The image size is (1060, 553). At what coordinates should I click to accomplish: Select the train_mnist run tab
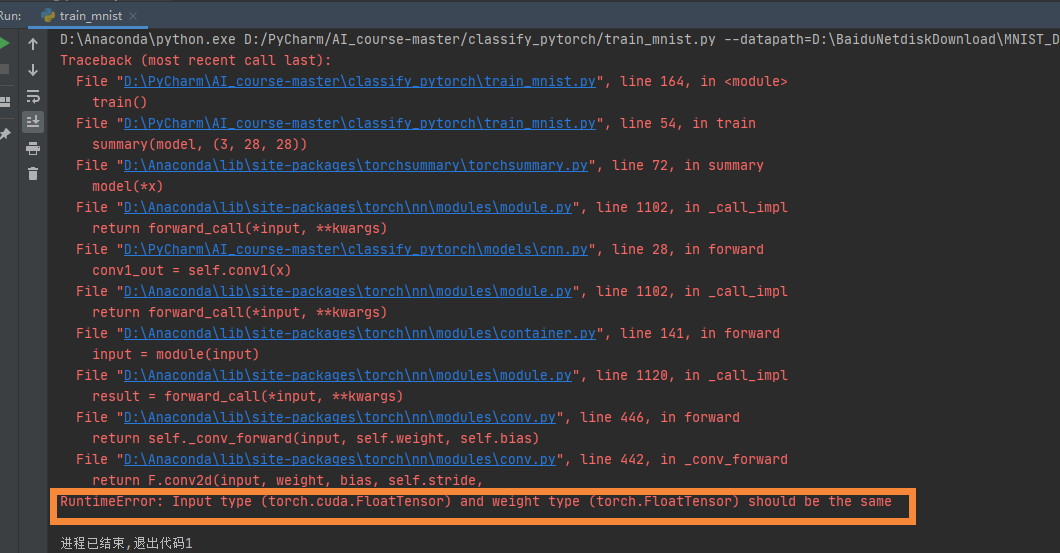(x=88, y=16)
